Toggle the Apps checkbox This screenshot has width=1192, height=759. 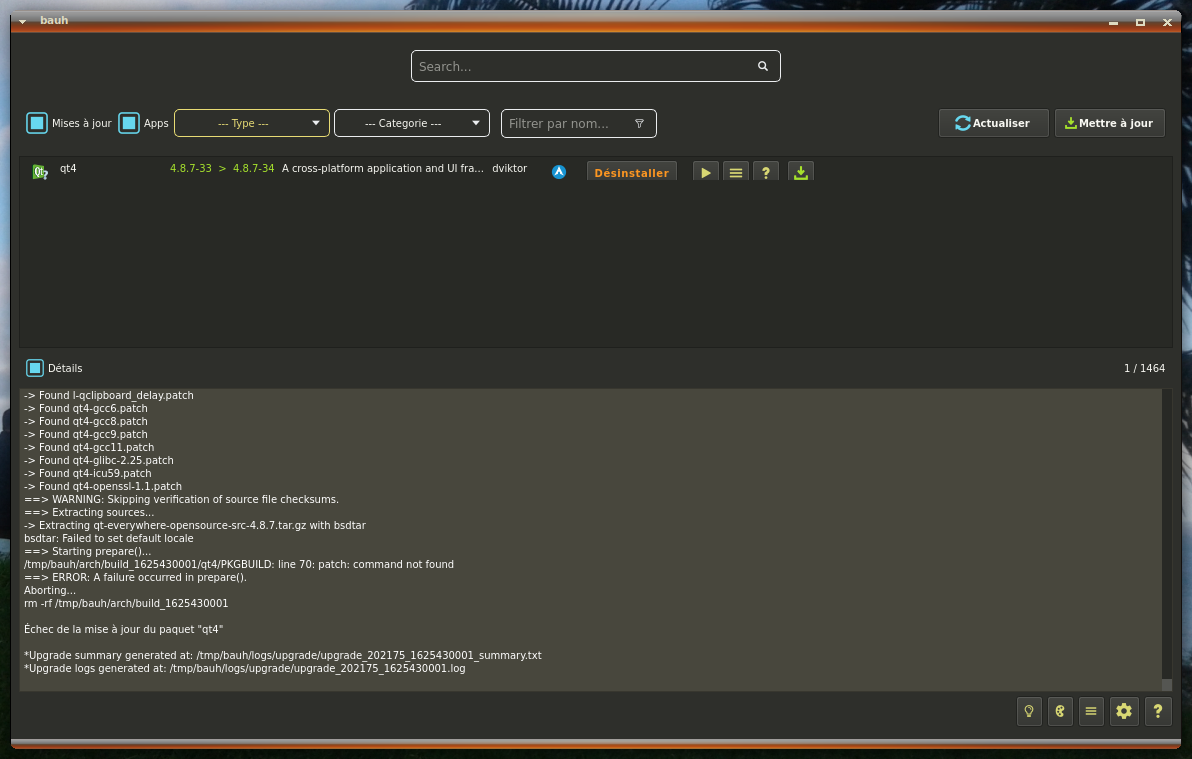coord(128,123)
